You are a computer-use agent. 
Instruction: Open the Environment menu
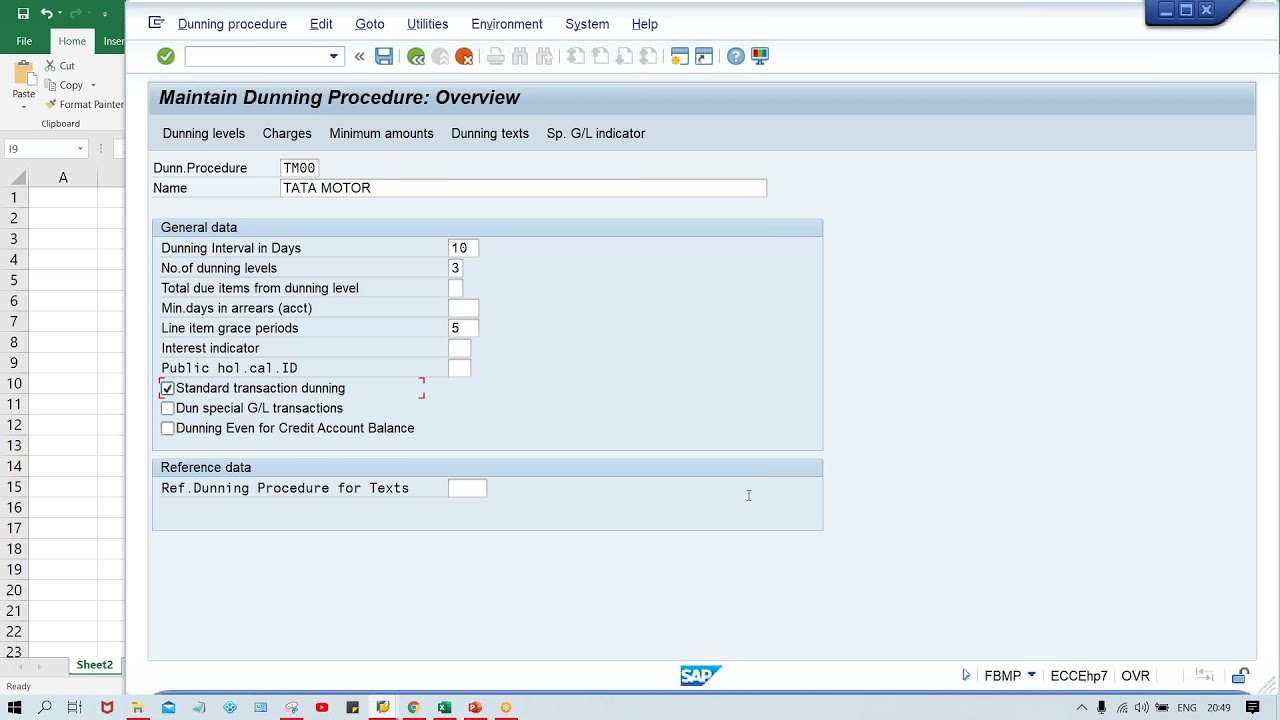click(507, 24)
